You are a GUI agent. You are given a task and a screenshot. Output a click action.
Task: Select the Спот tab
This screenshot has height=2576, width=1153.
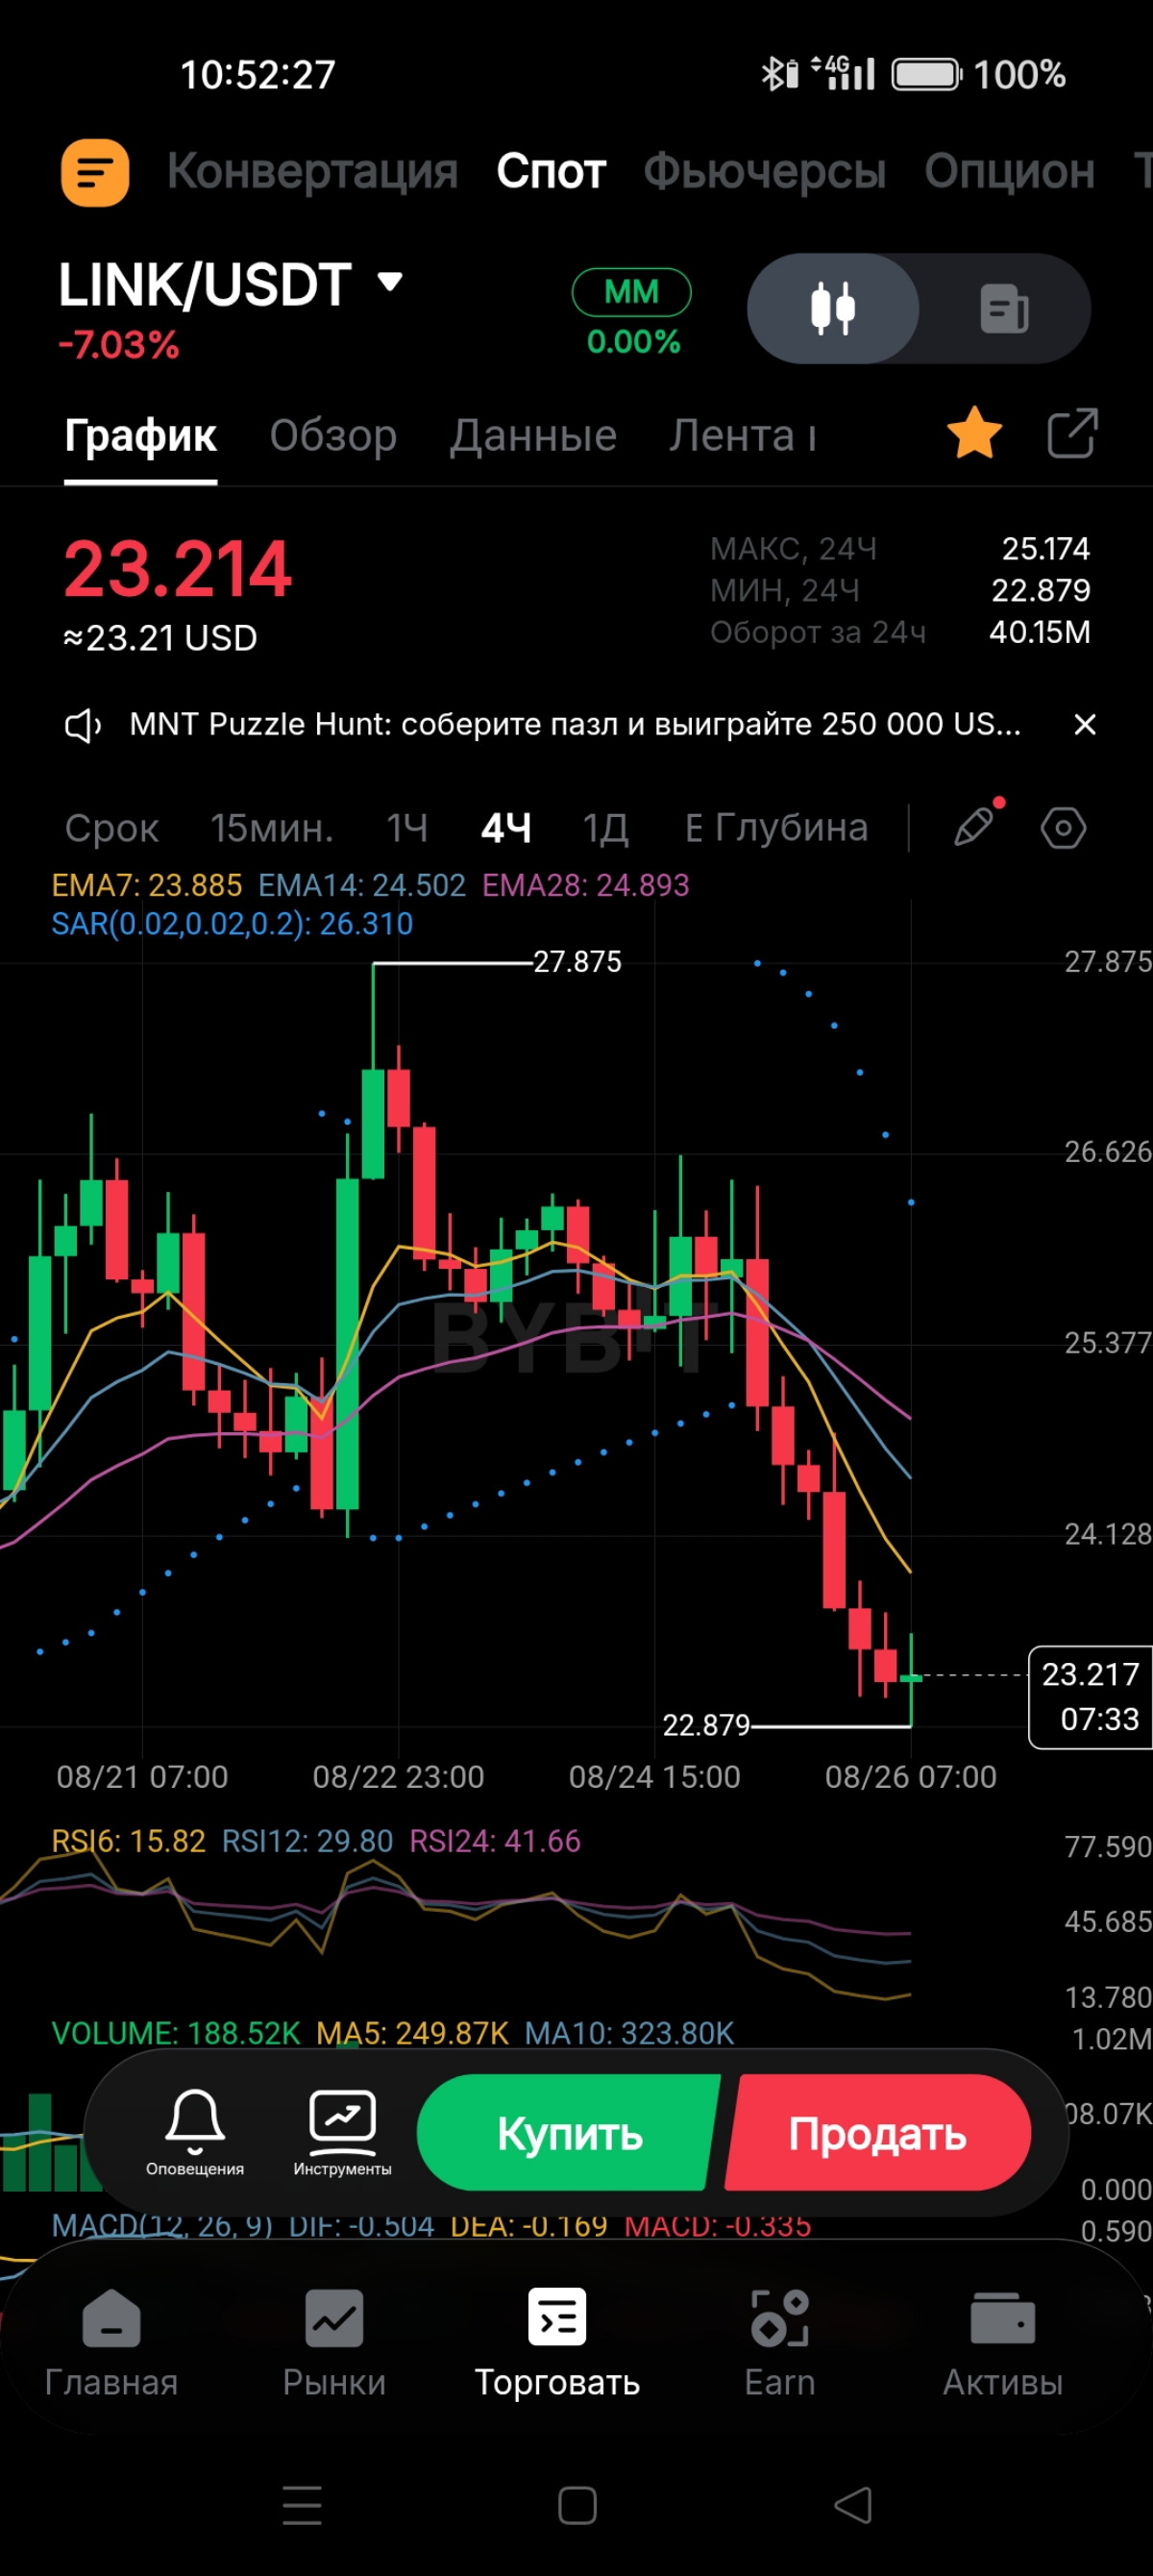[x=551, y=172]
